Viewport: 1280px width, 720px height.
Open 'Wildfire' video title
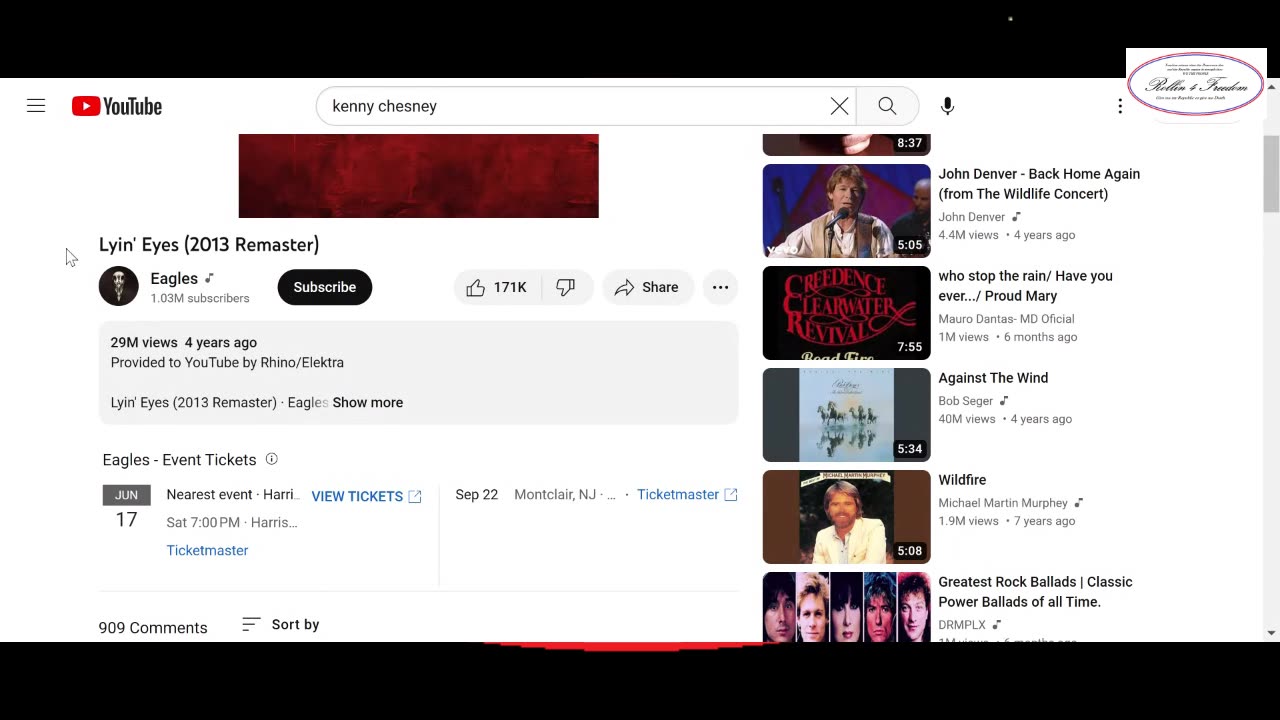(x=962, y=480)
